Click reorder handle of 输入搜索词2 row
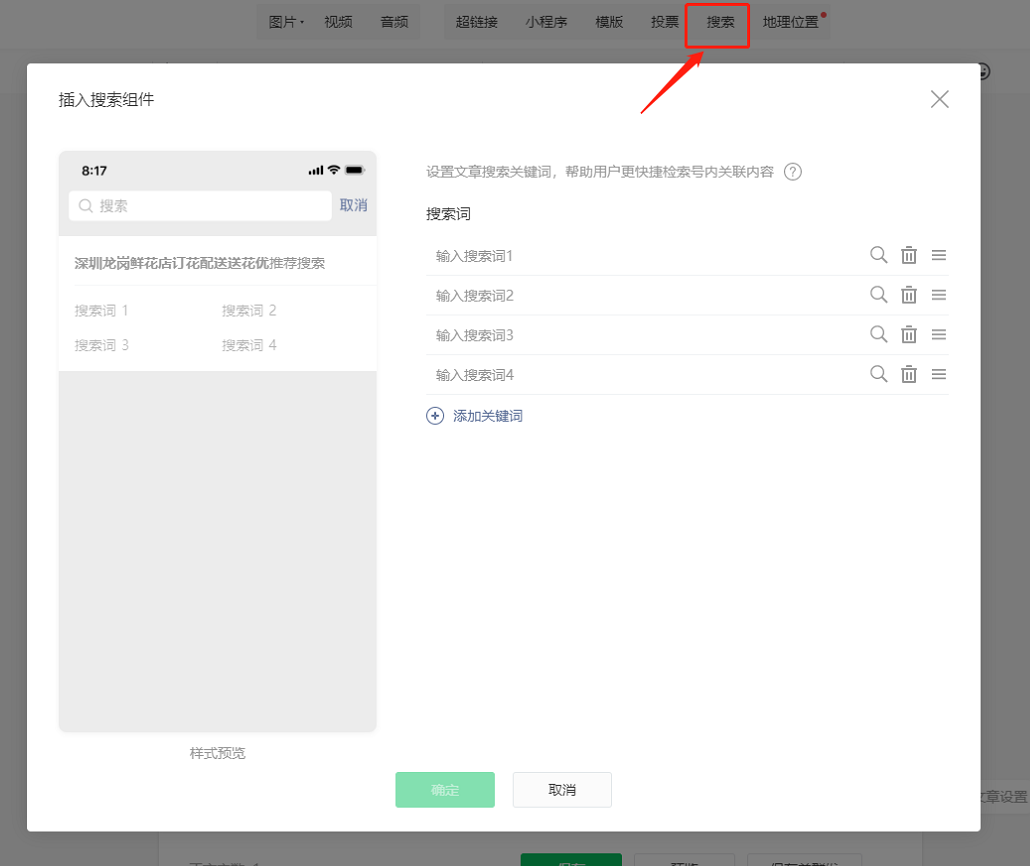 click(x=939, y=295)
